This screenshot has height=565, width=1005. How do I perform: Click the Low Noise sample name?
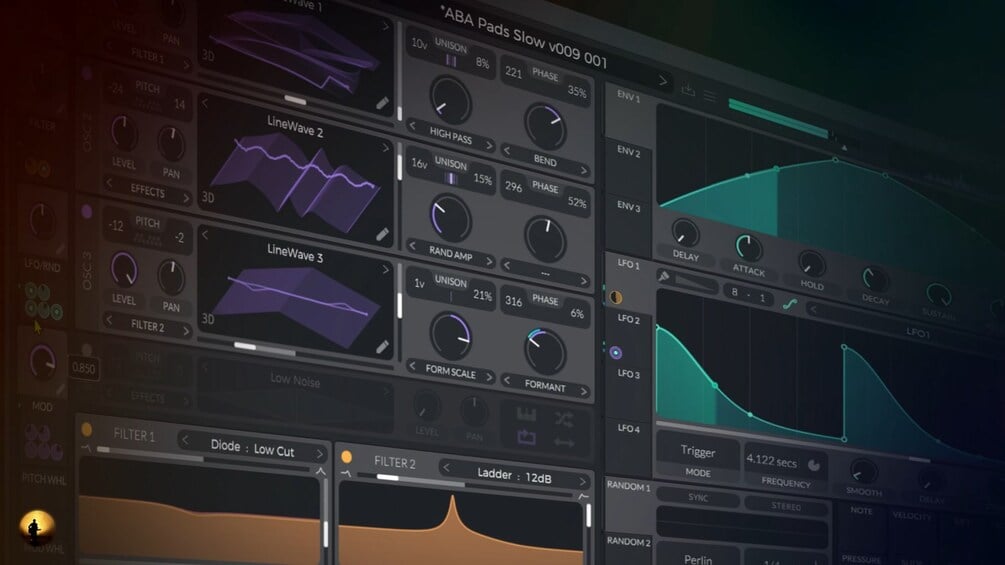coord(295,379)
